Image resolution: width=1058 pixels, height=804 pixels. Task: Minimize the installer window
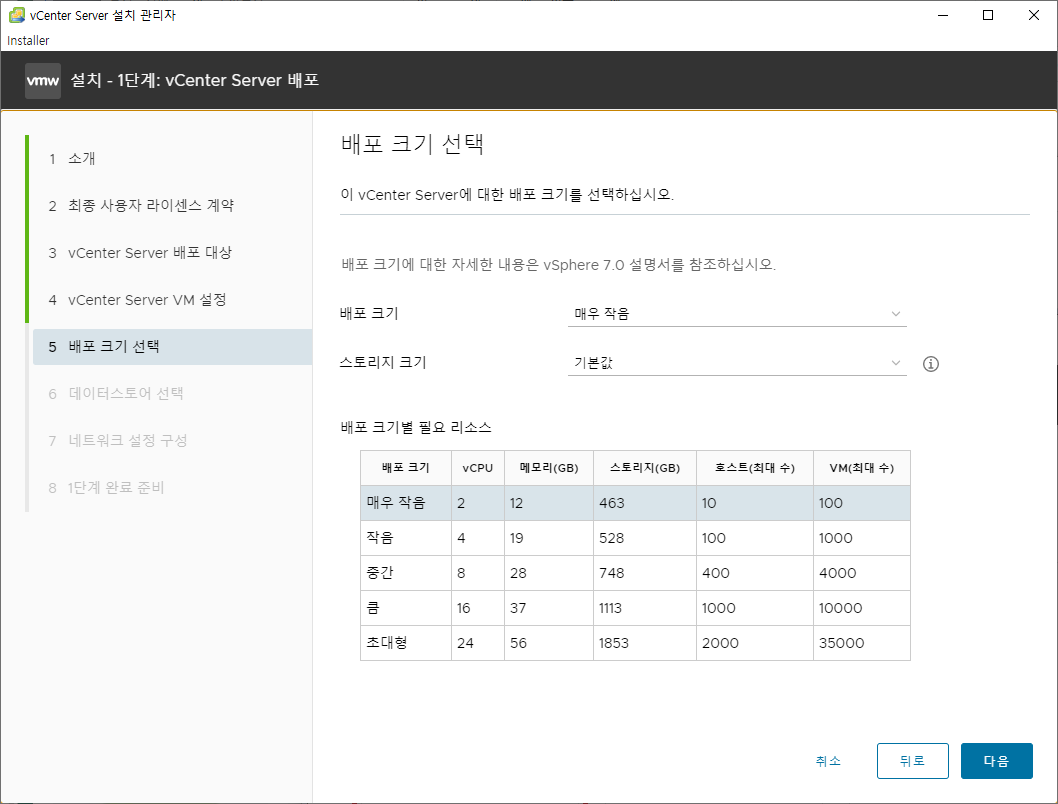943,15
